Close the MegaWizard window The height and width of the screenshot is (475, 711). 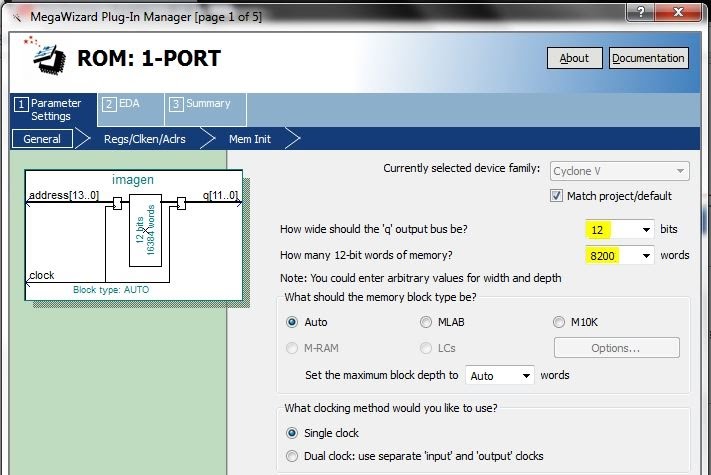[678, 12]
